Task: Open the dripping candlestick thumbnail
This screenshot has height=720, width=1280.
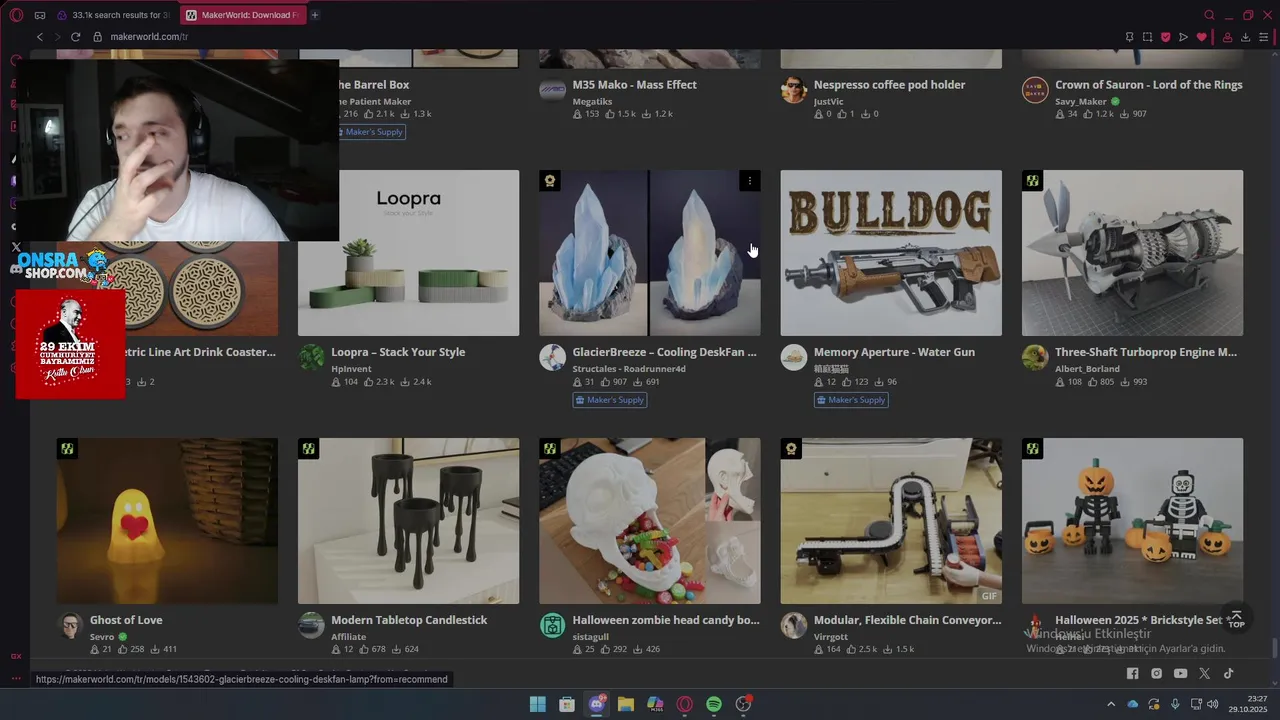Action: click(408, 521)
